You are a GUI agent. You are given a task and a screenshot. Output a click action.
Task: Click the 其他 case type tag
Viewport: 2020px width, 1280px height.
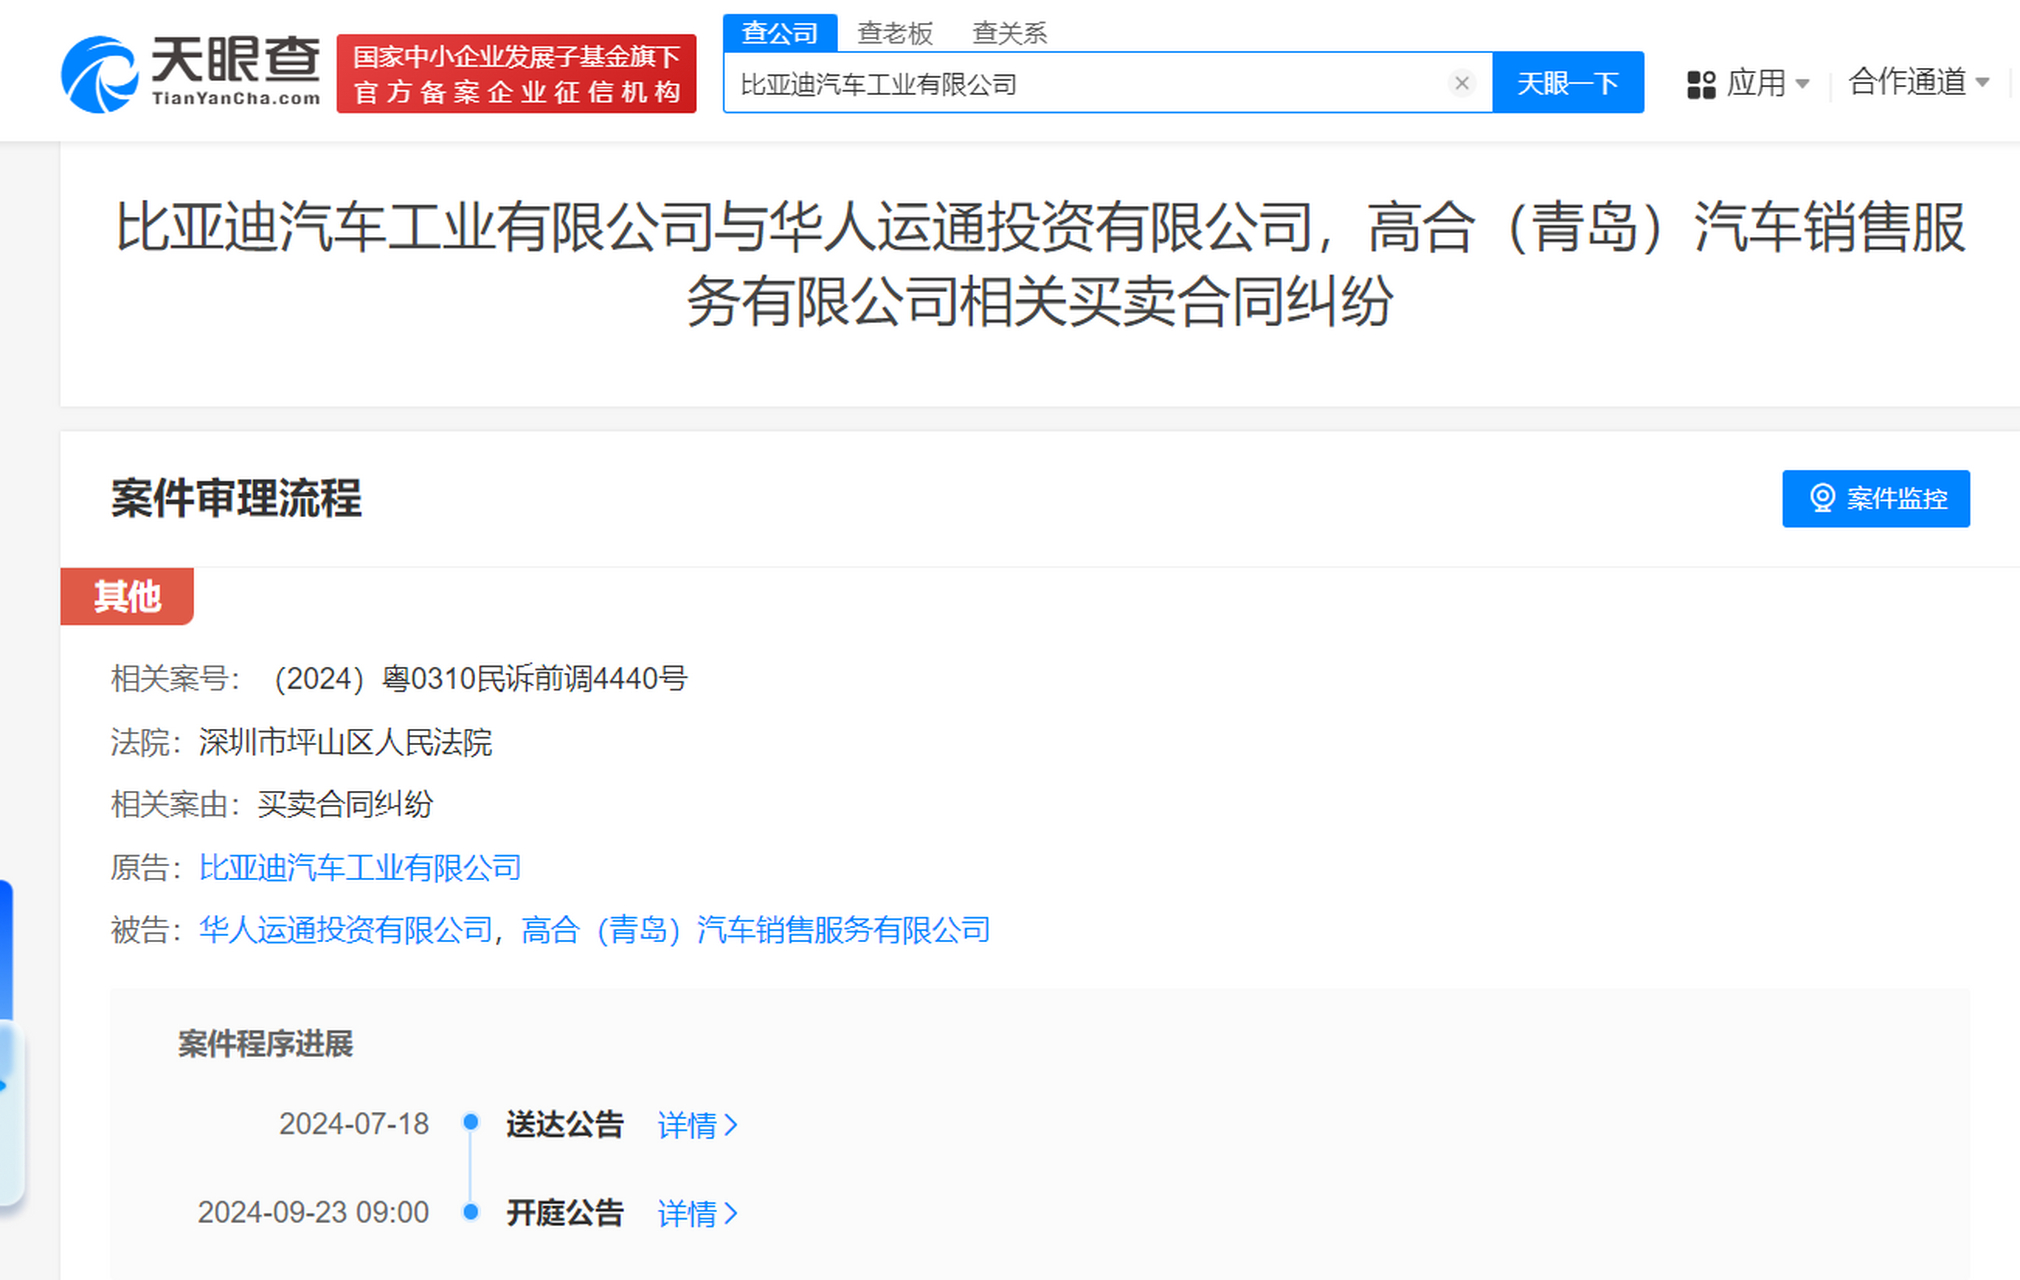pos(127,597)
